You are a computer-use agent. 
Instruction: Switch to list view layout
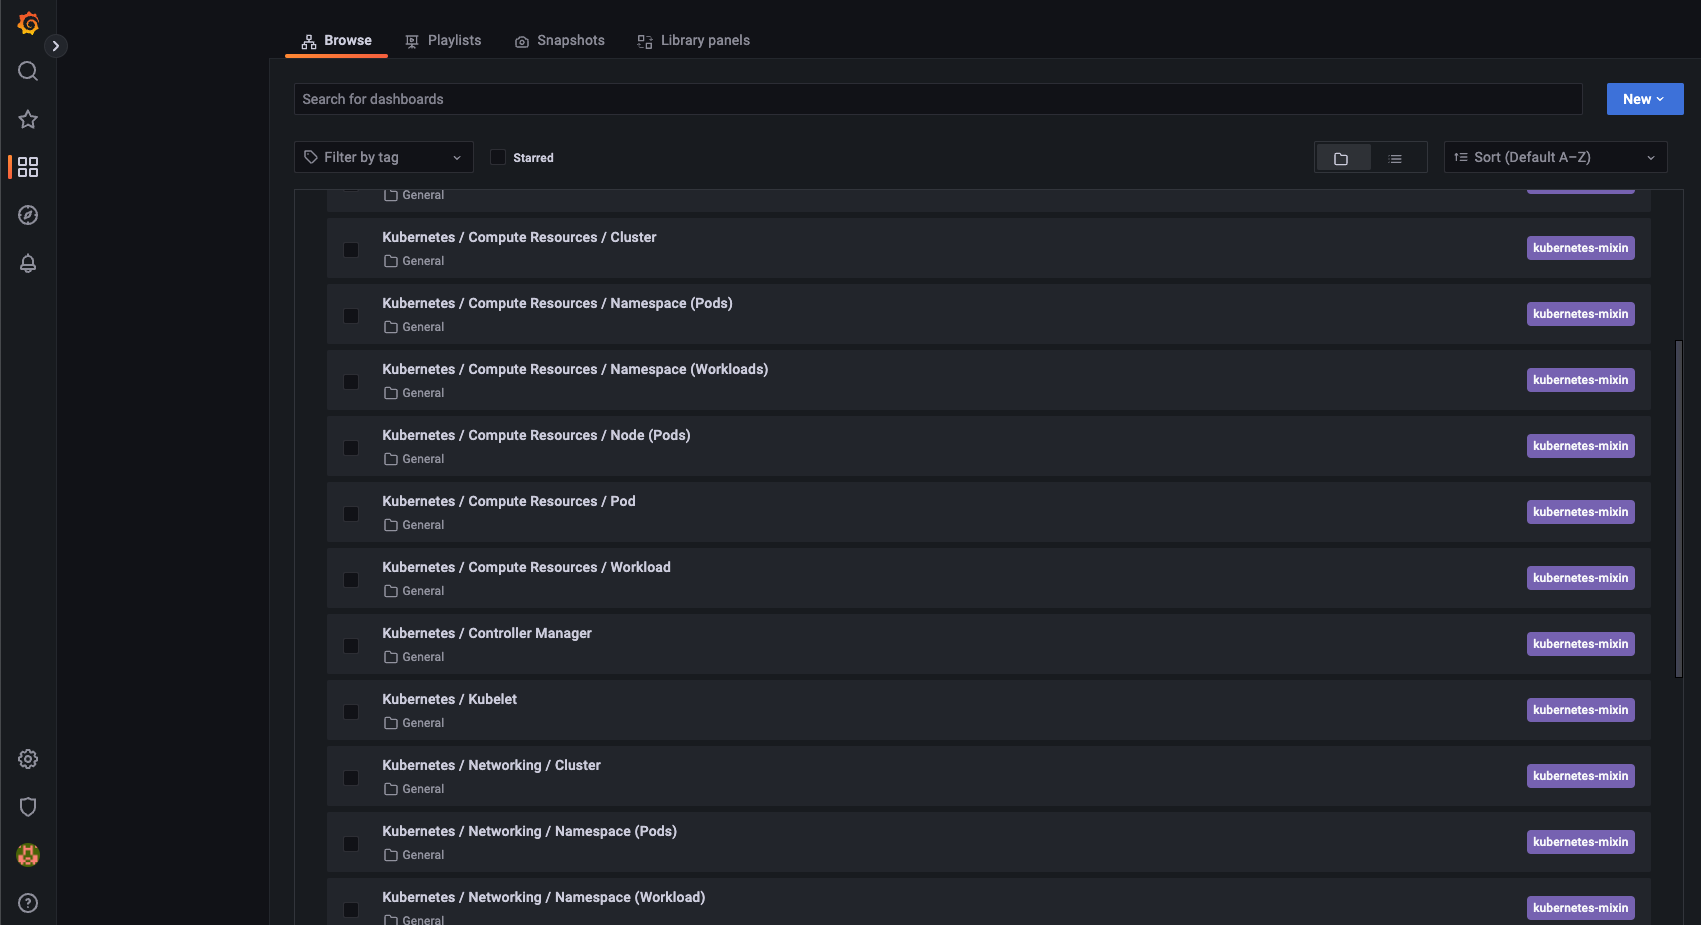1396,158
